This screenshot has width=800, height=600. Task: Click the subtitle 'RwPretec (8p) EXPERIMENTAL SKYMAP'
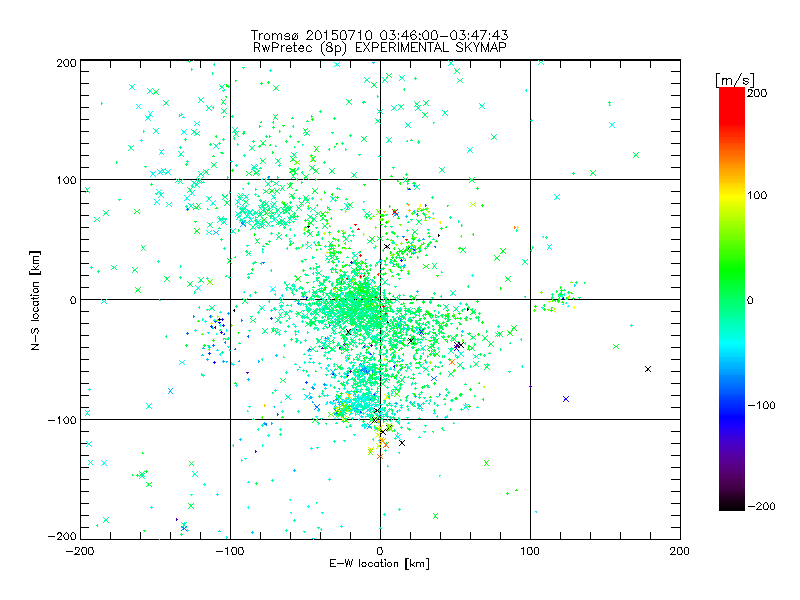(380, 48)
